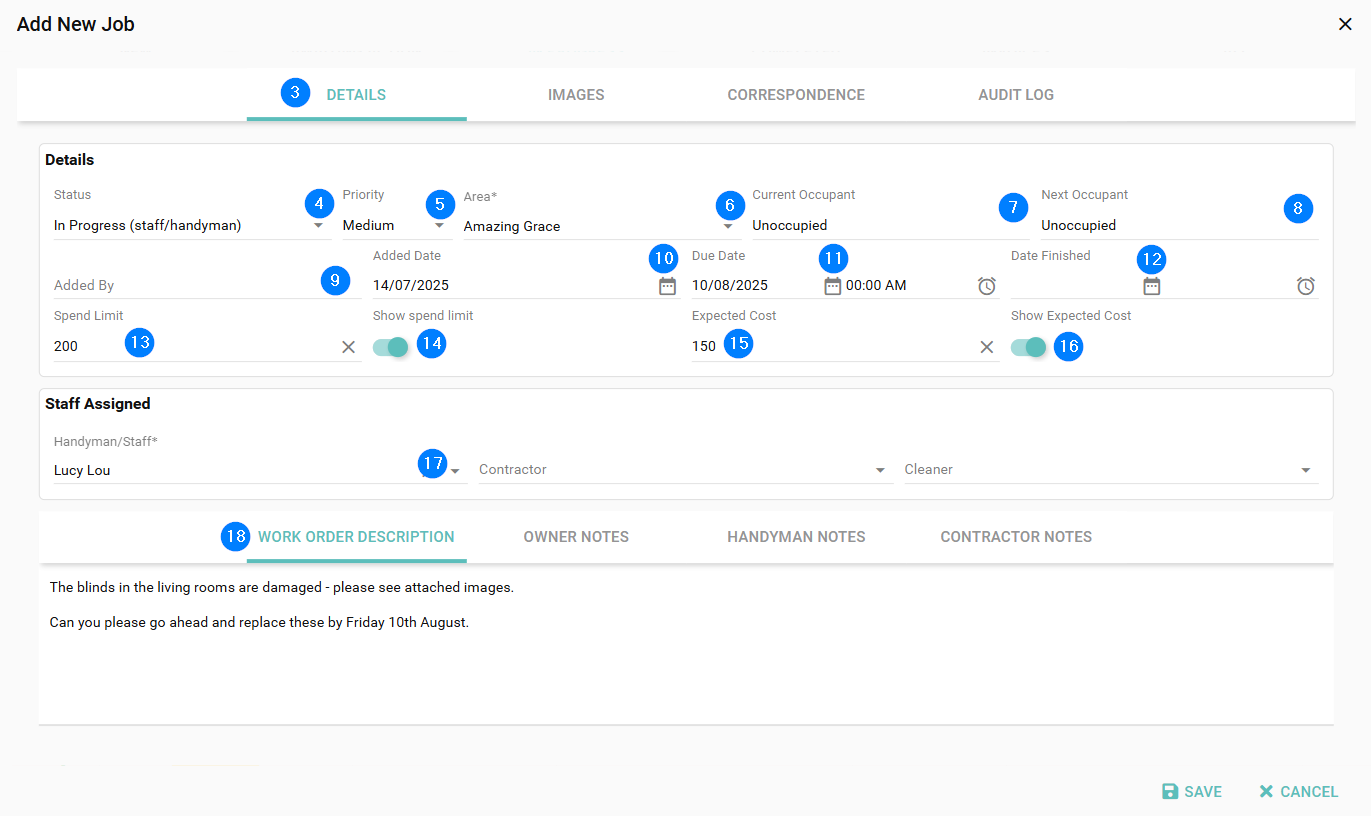Toggle the Show Expected Cost switch

[x=1028, y=347]
